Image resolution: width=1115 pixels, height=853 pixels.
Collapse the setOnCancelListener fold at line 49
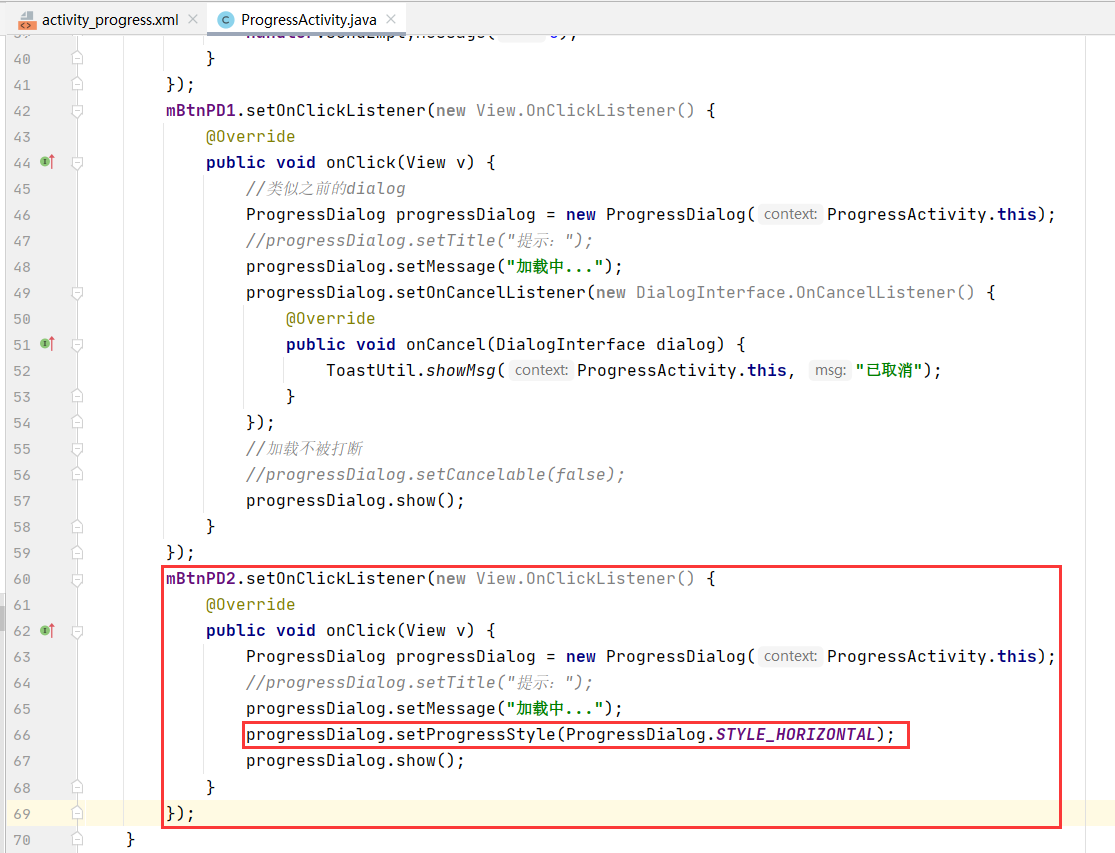pos(77,293)
